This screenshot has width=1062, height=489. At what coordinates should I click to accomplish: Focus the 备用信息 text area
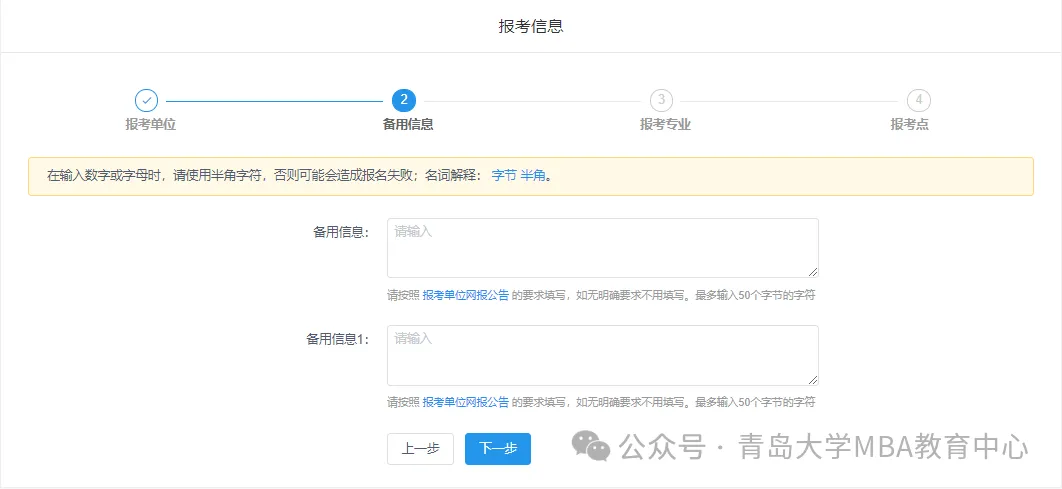(602, 248)
